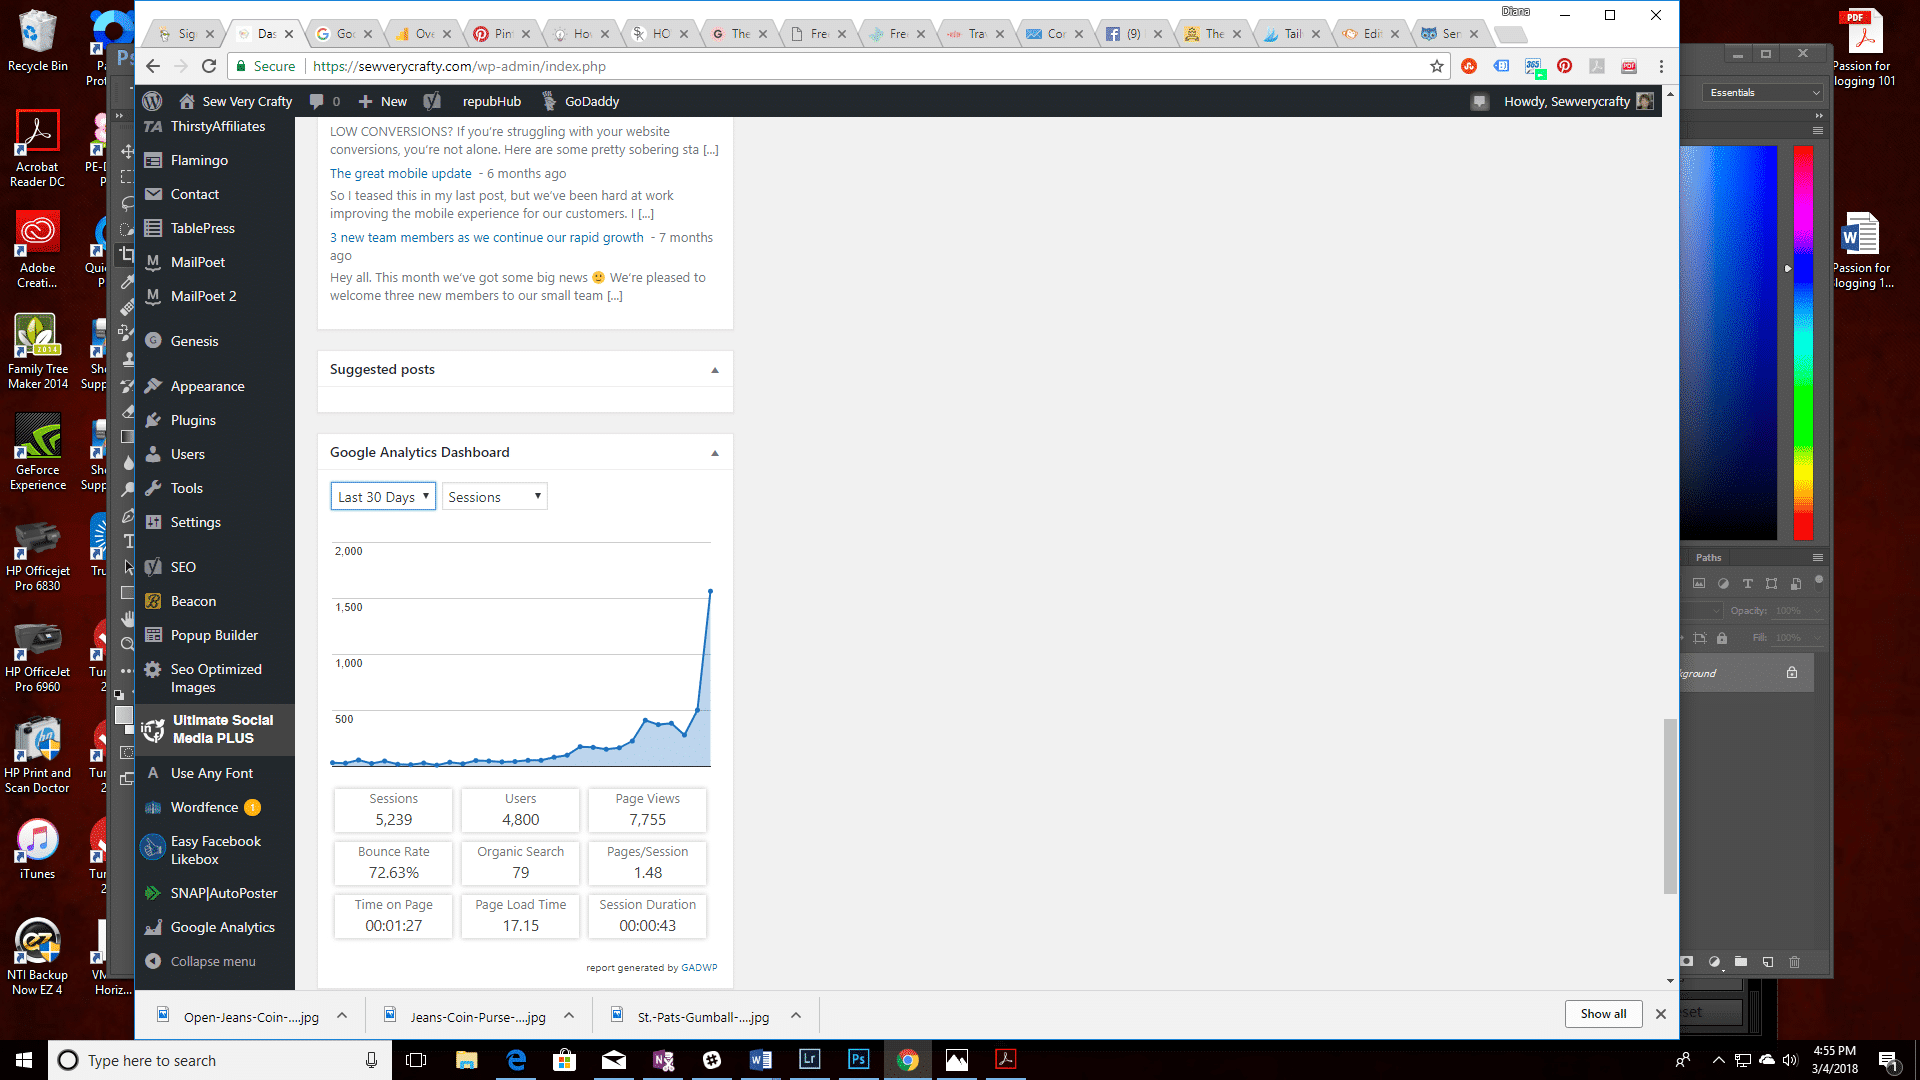
Task: Open the WordPress logo menu
Action: [x=152, y=101]
